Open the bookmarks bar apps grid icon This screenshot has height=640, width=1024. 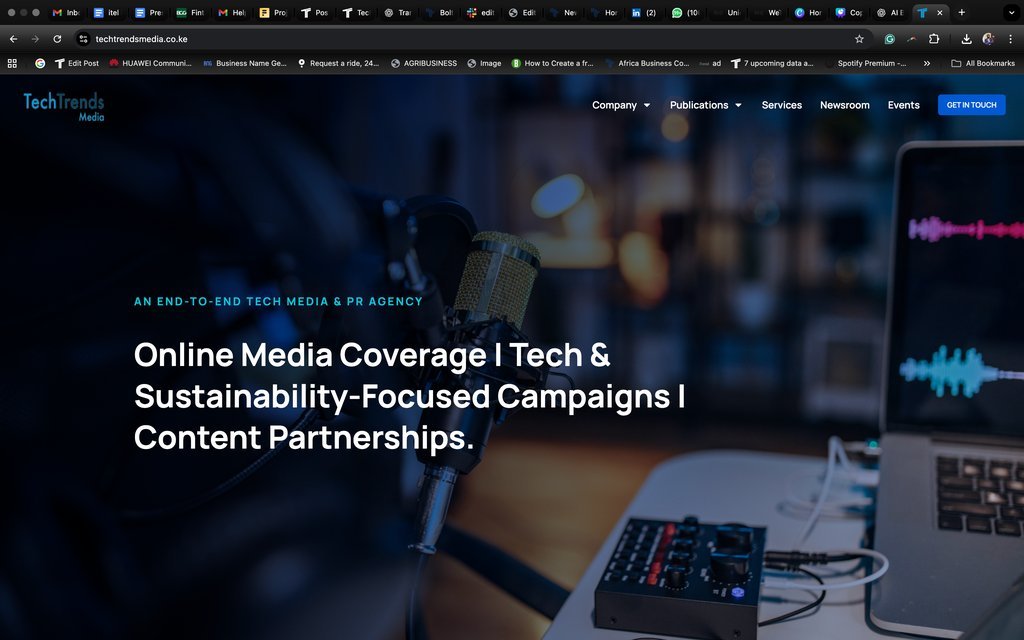tap(12, 63)
